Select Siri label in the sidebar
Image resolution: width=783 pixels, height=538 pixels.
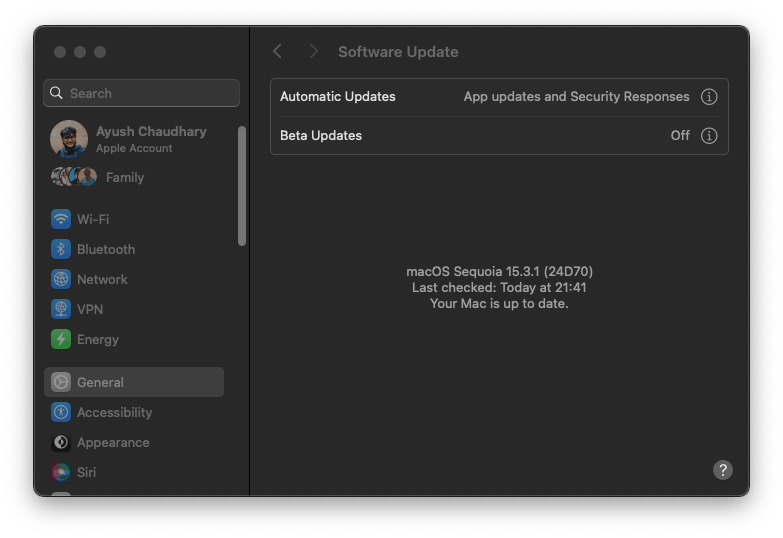[86, 472]
